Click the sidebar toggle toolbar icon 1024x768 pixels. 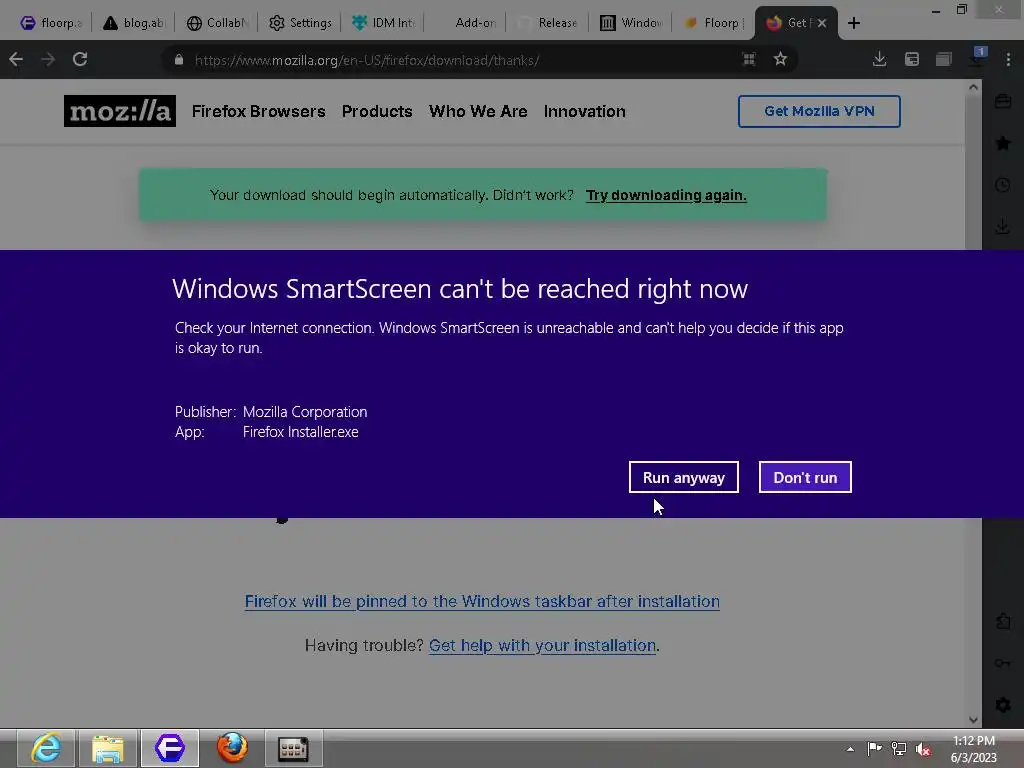pyautogui.click(x=912, y=59)
